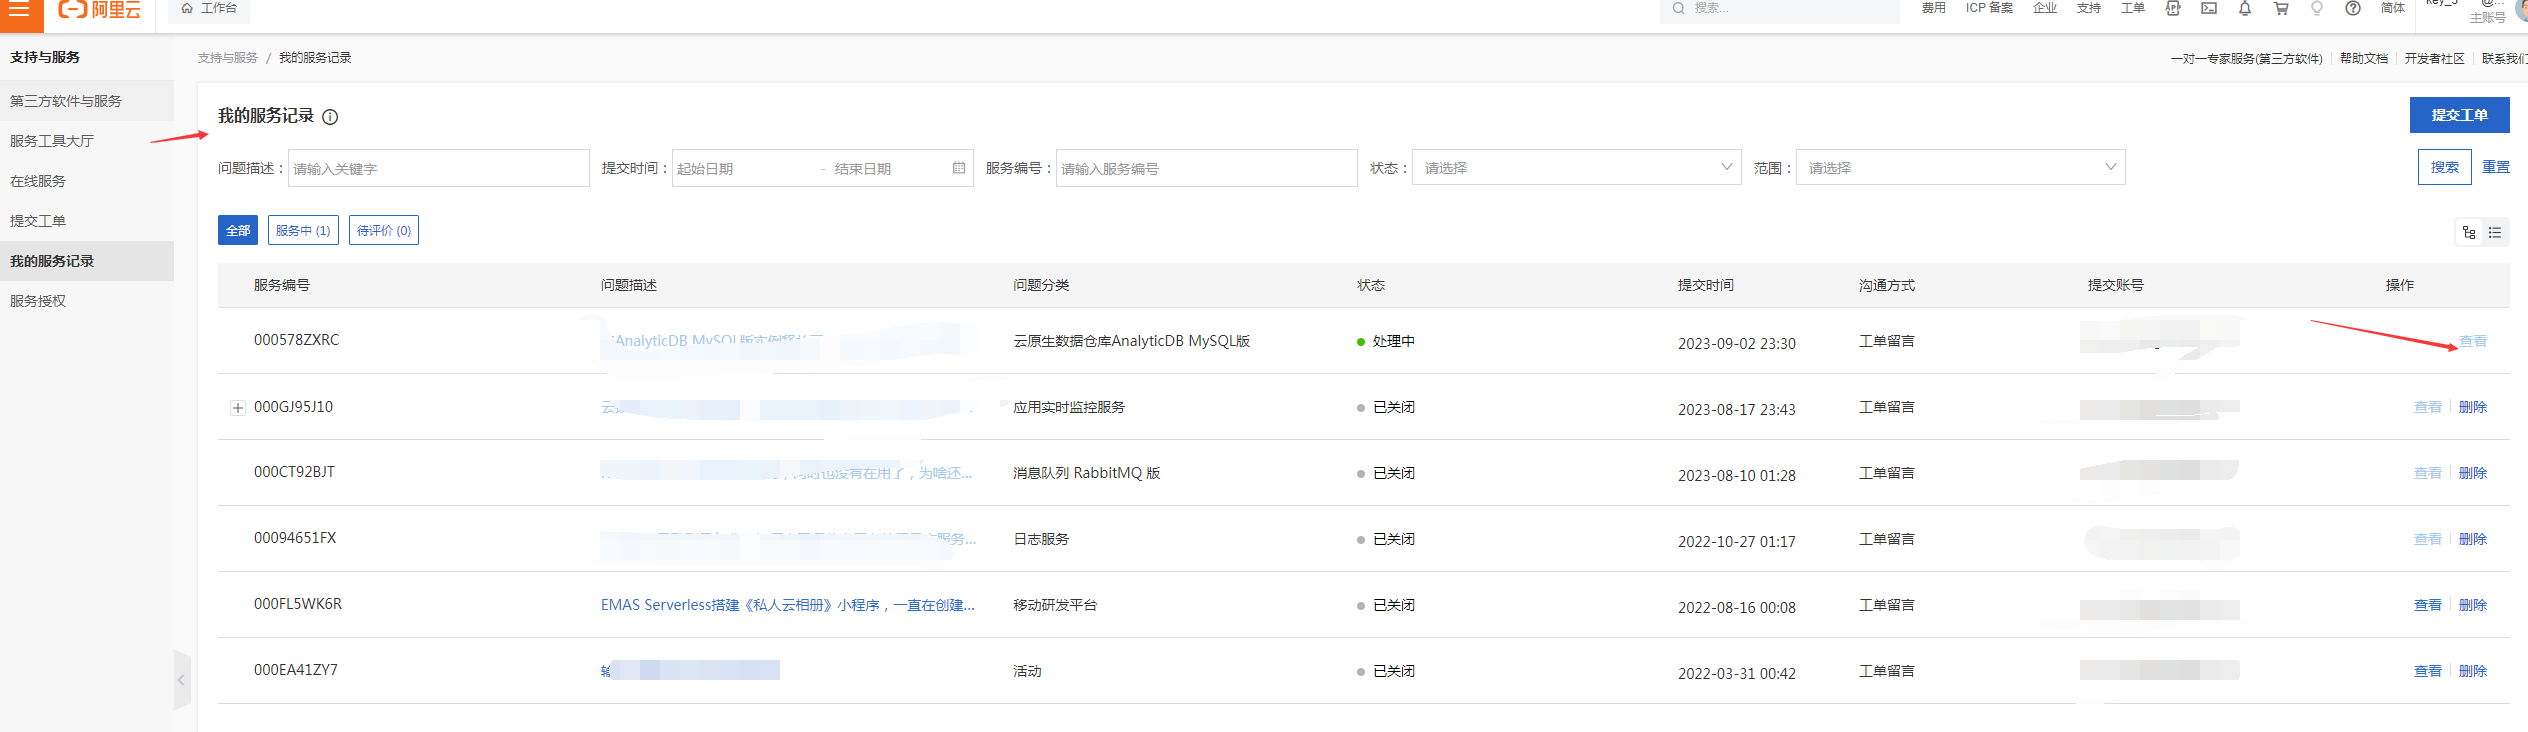Viewport: 2528px width, 732px height.
Task: Open the 企业 menu
Action: click(x=2045, y=8)
